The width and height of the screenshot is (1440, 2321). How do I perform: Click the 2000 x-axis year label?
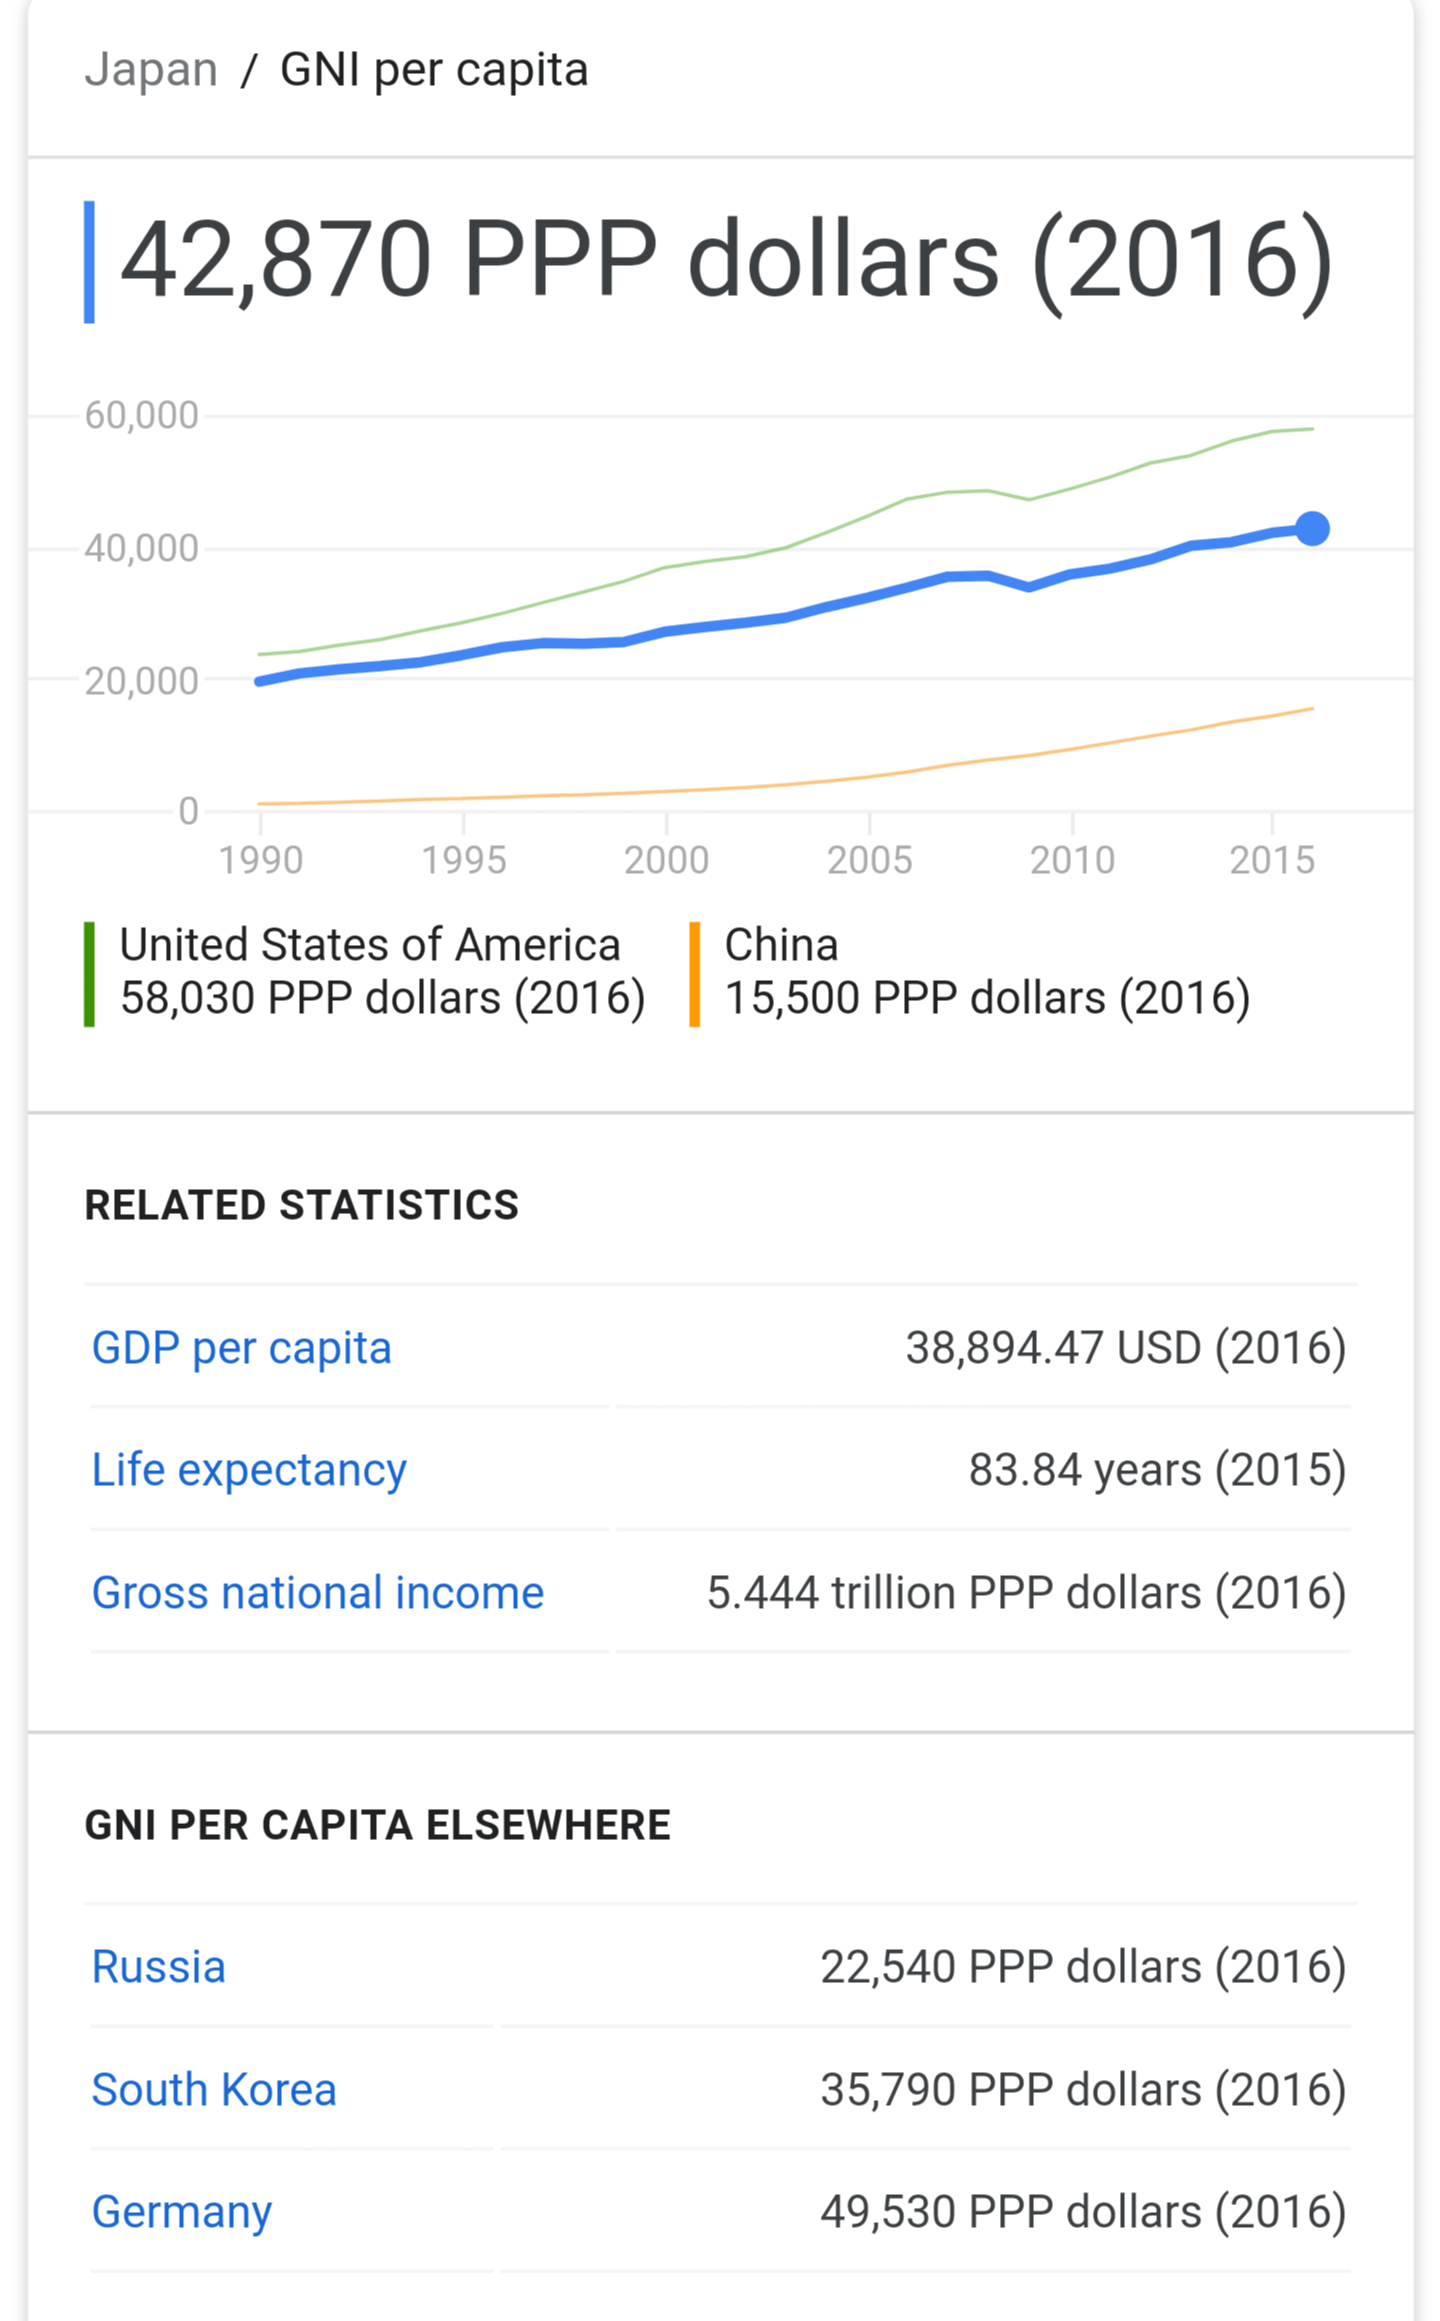(x=666, y=860)
